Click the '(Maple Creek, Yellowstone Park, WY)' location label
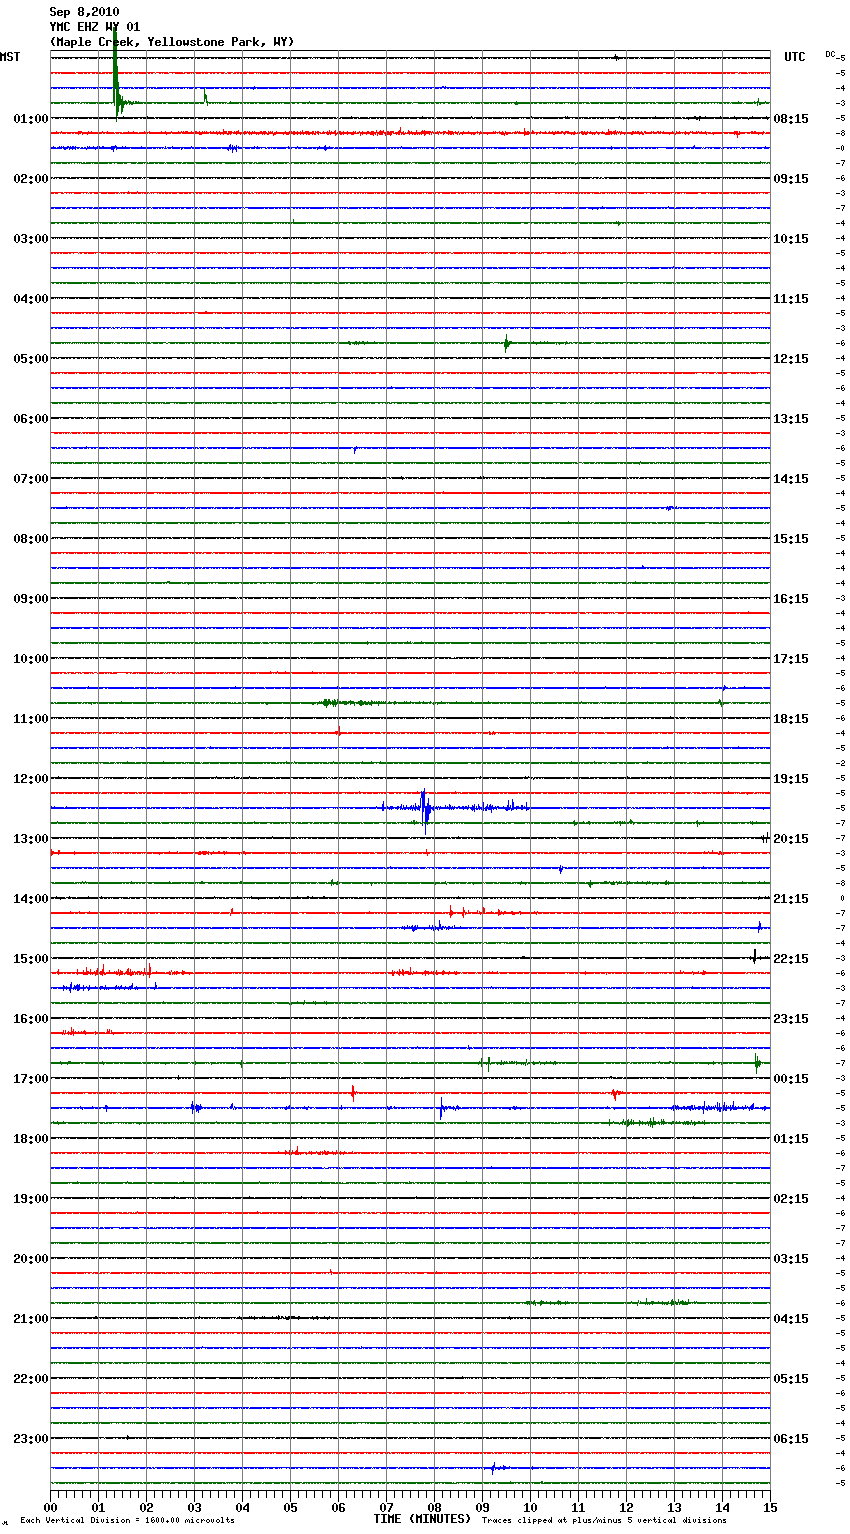Screen dimensions: 850x1534 tap(172, 42)
